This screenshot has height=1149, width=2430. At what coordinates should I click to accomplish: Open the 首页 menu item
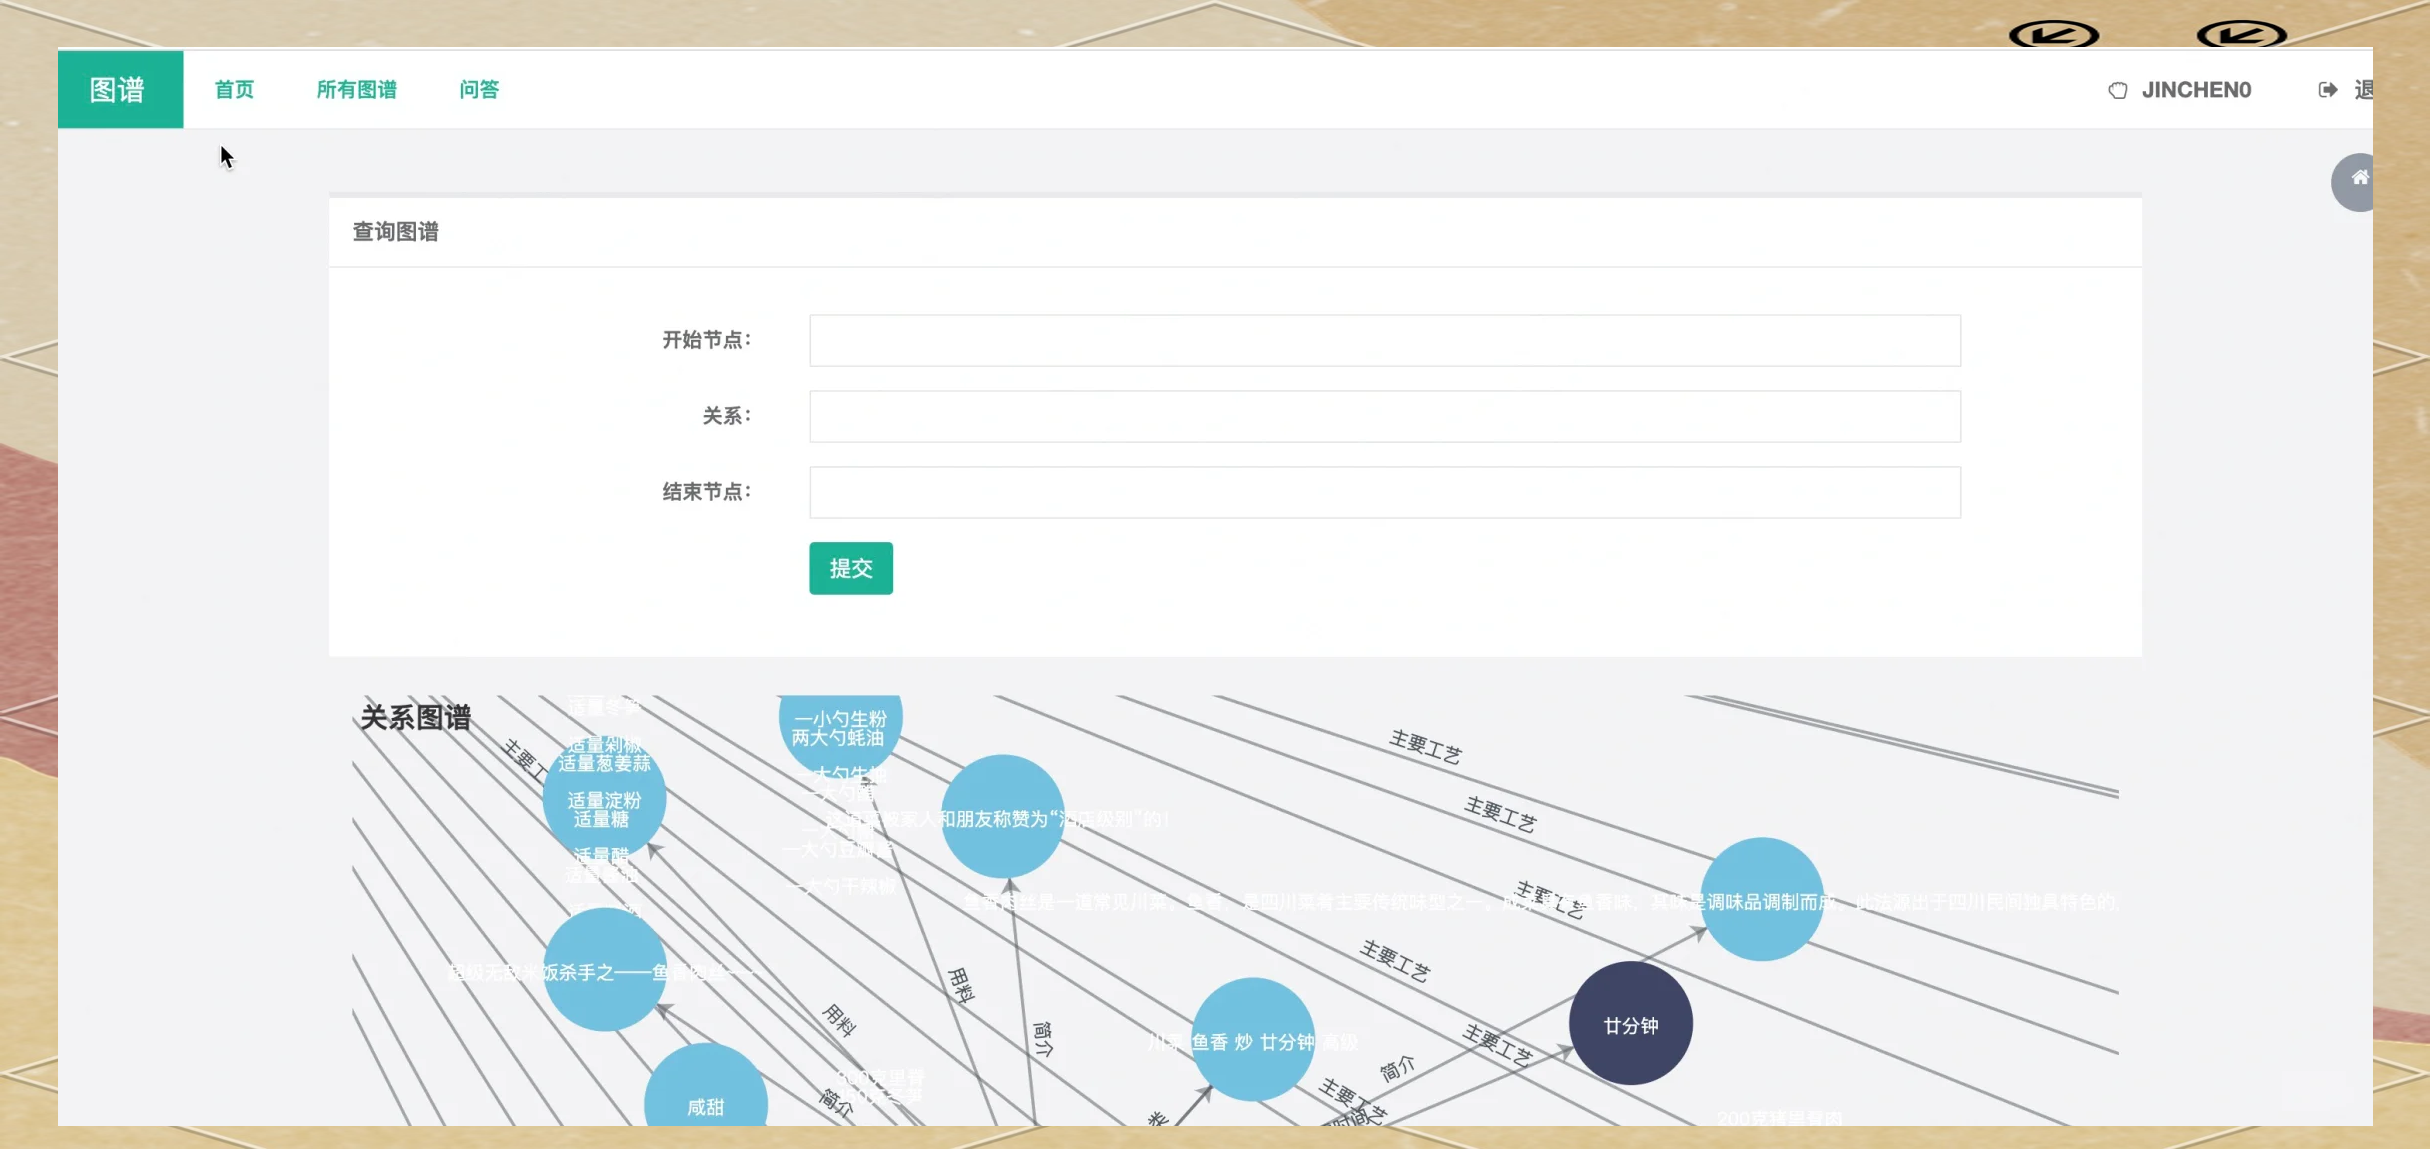click(x=234, y=90)
